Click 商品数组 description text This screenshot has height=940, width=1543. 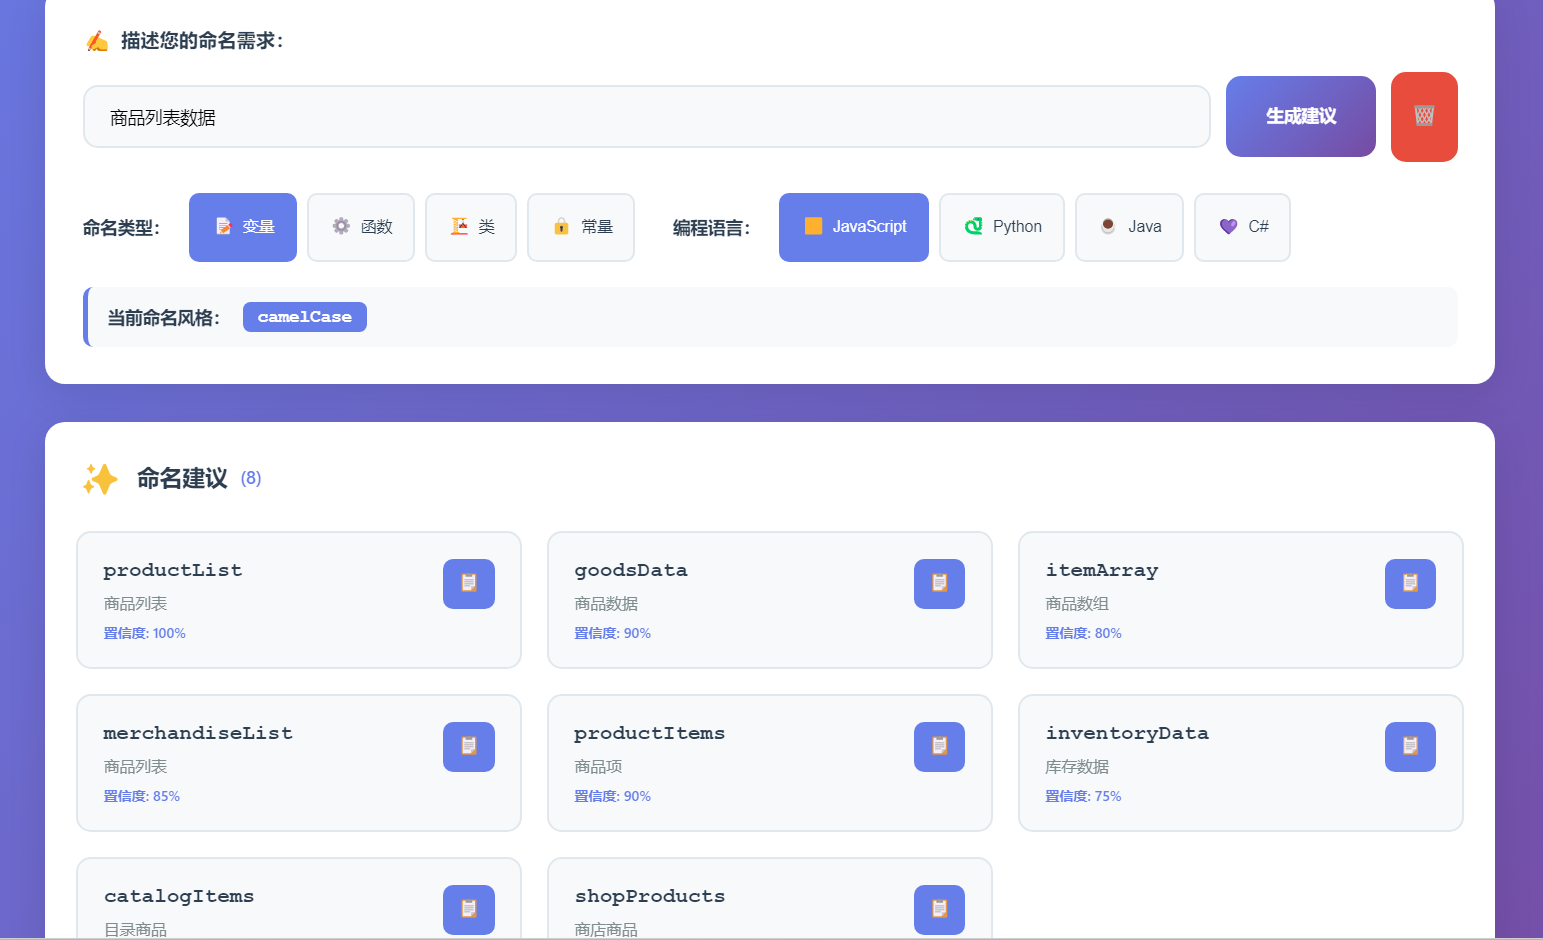pyautogui.click(x=1077, y=604)
